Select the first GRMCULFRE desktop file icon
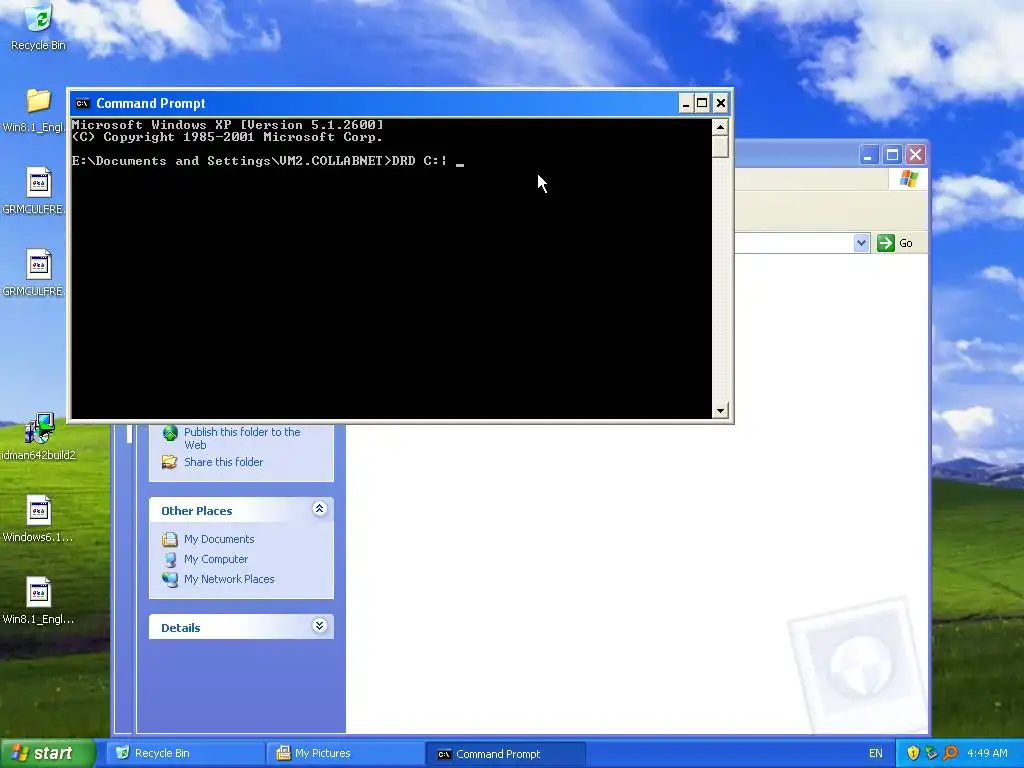Viewport: 1024px width, 768px height. 39,183
